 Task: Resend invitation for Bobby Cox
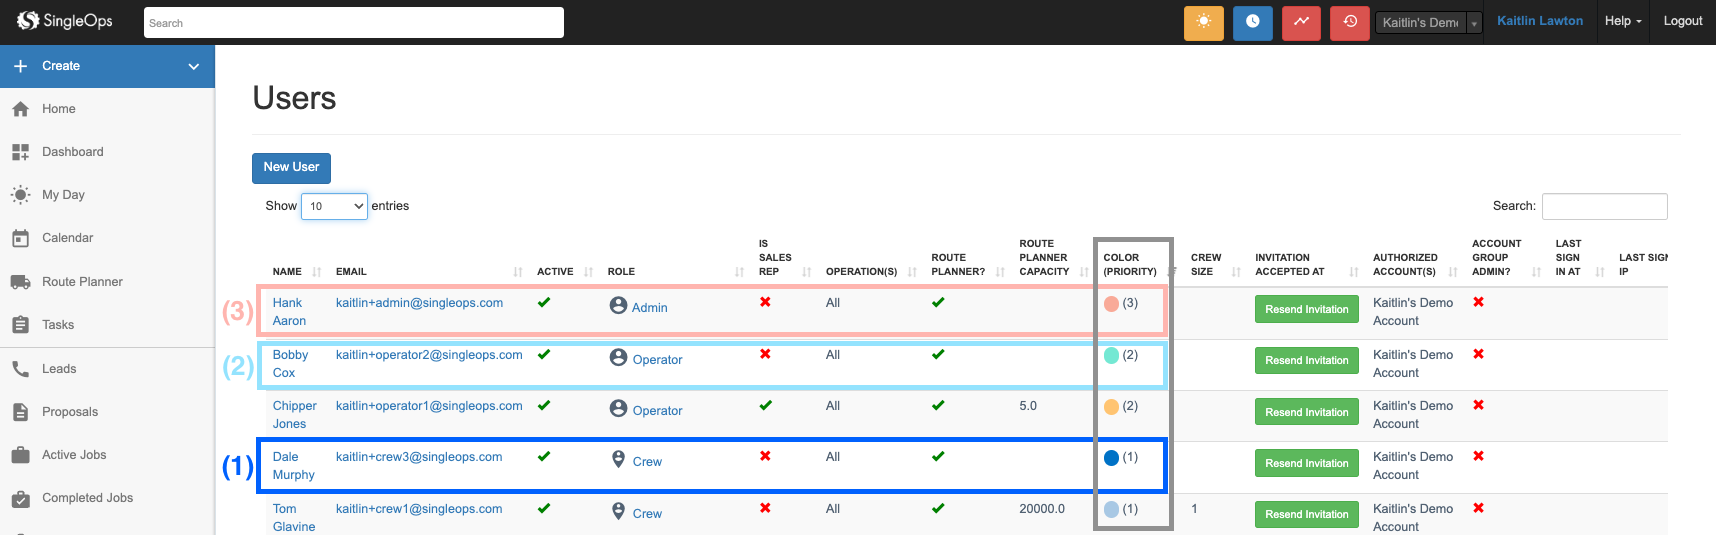(x=1306, y=361)
